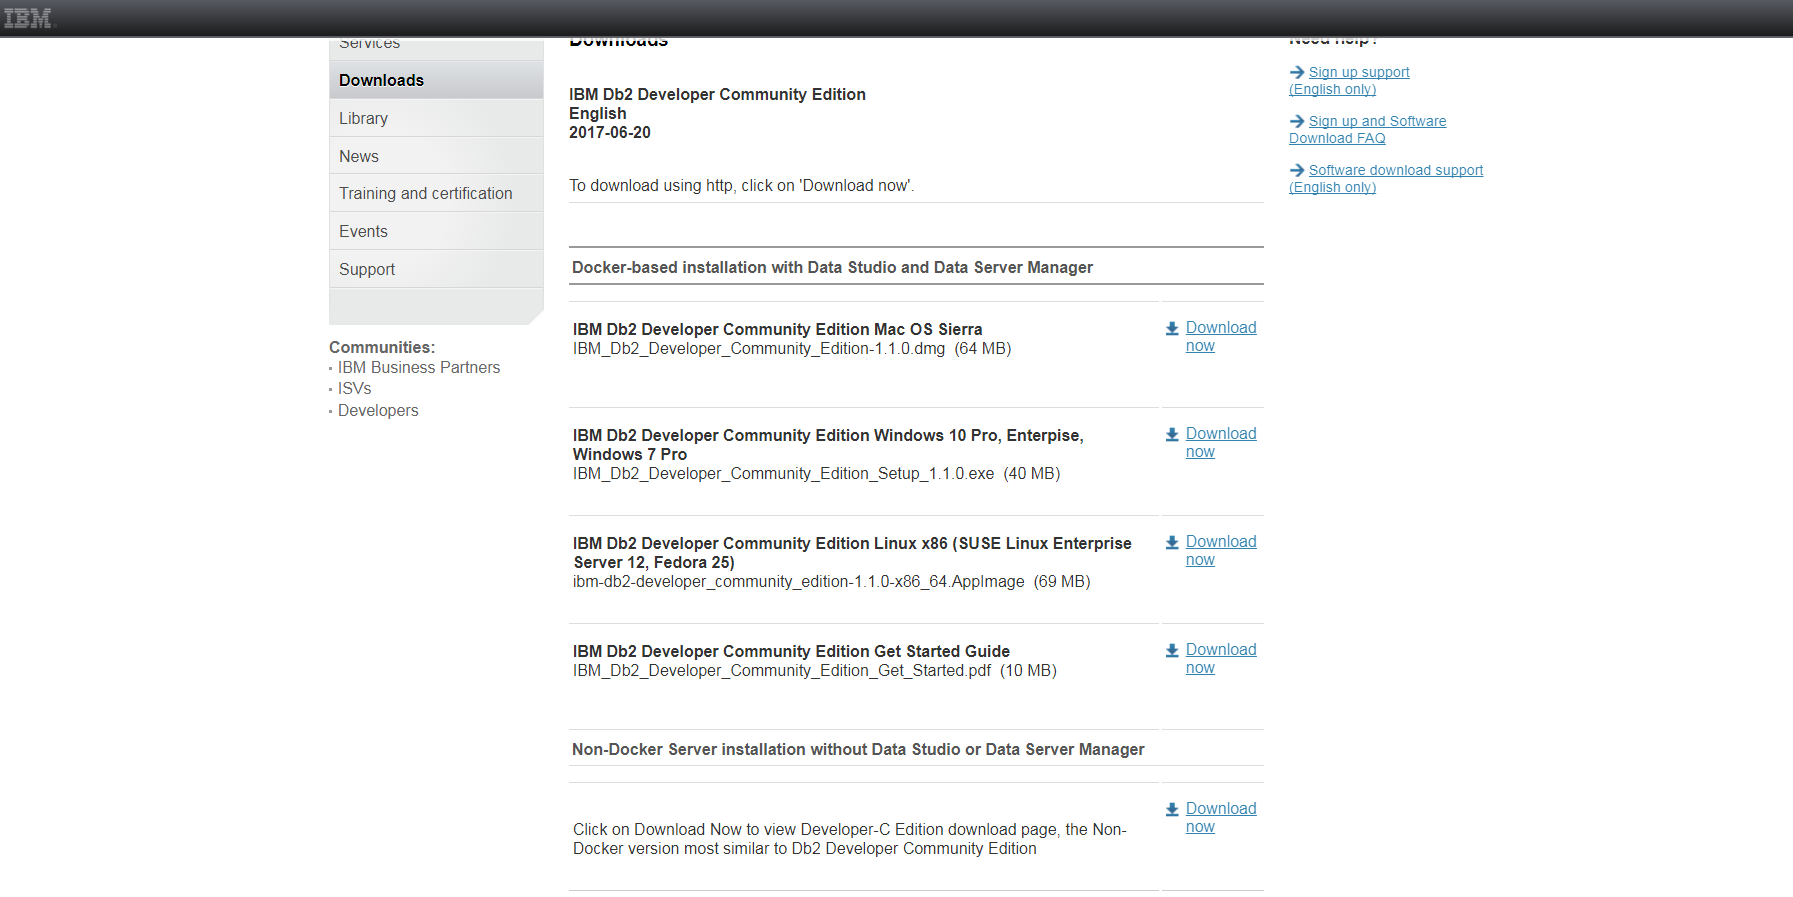
Task: Click download arrow icon for Linux x86 edition
Action: point(1172,542)
